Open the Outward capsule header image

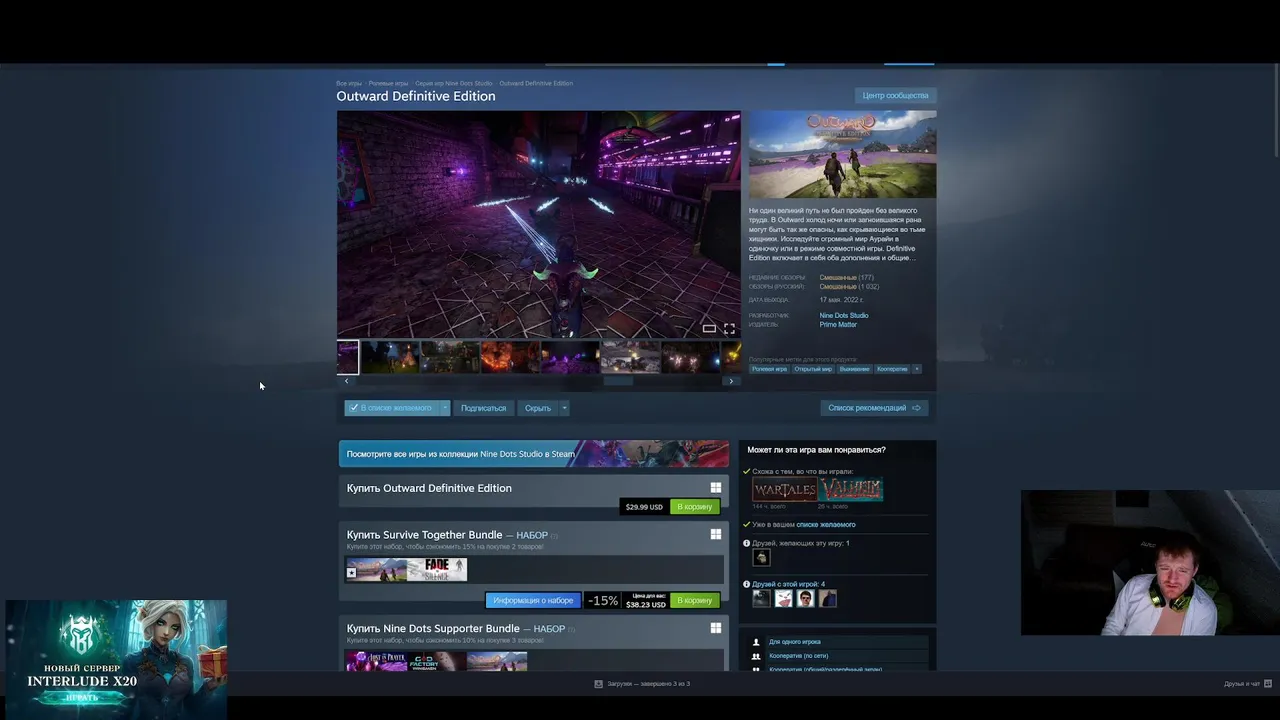[x=842, y=154]
